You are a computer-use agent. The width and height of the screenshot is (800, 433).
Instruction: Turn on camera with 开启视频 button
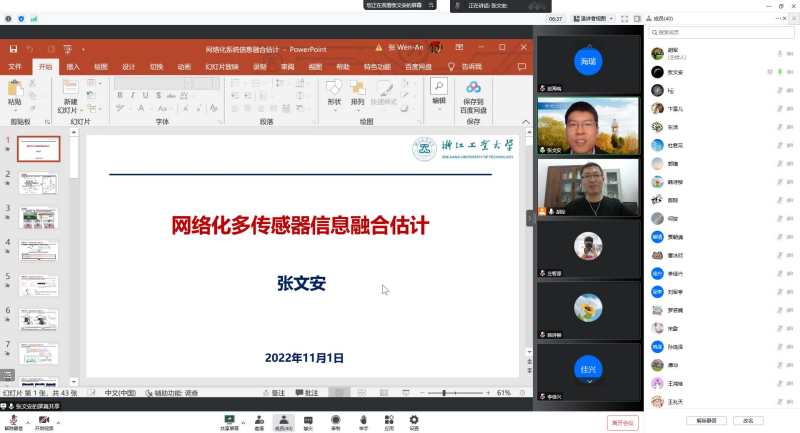point(44,420)
